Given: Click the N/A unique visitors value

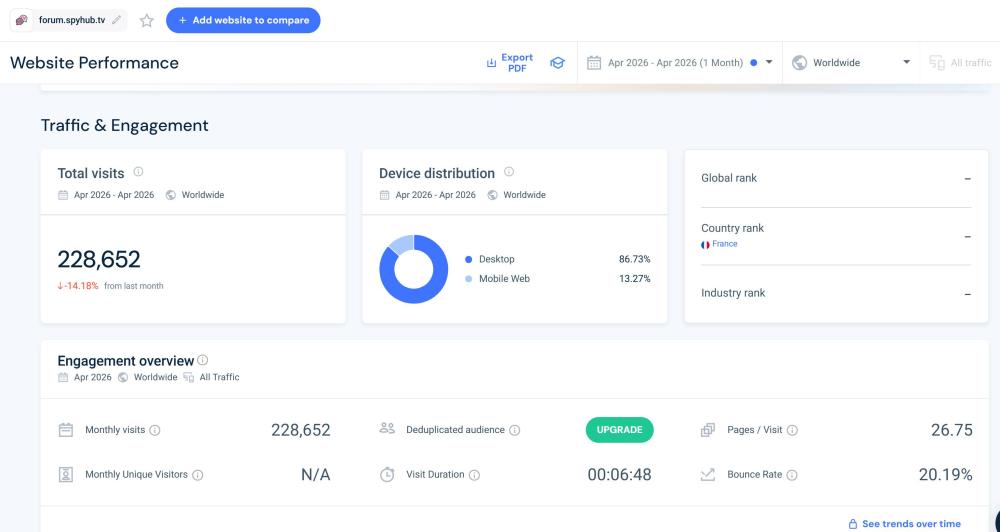Looking at the screenshot, I should (x=316, y=475).
